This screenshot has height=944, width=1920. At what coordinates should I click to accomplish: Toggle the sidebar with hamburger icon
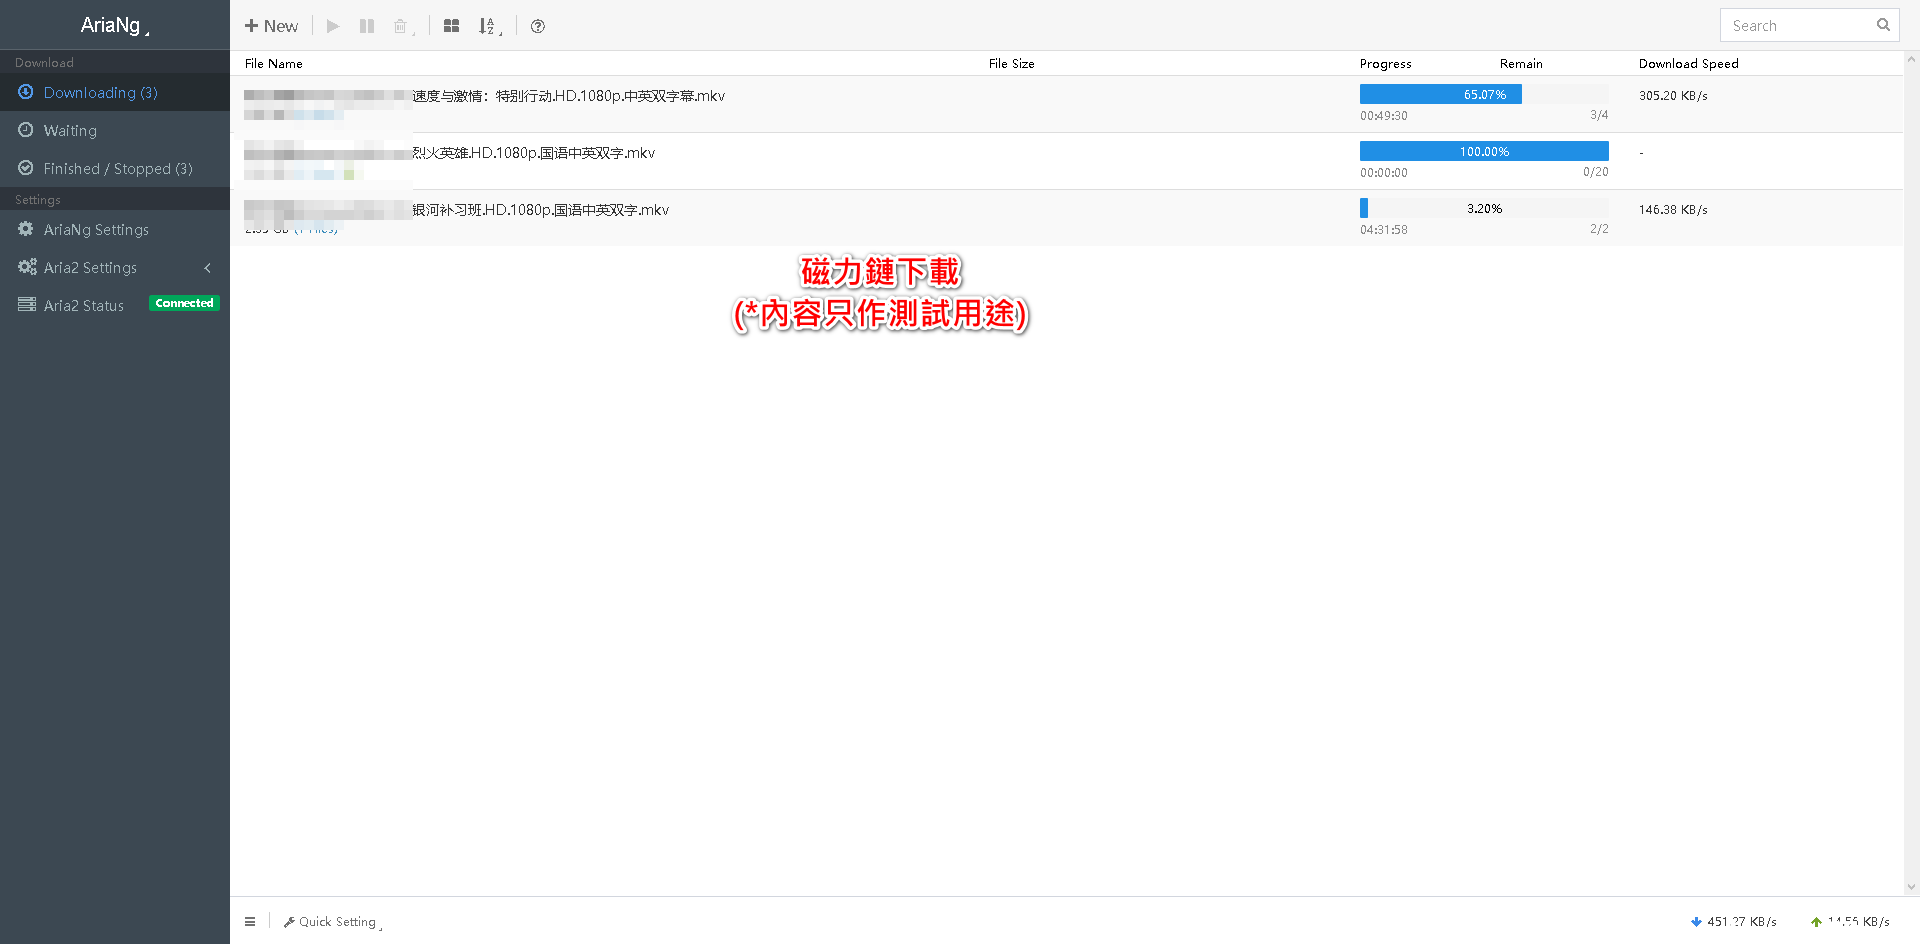pyautogui.click(x=250, y=921)
